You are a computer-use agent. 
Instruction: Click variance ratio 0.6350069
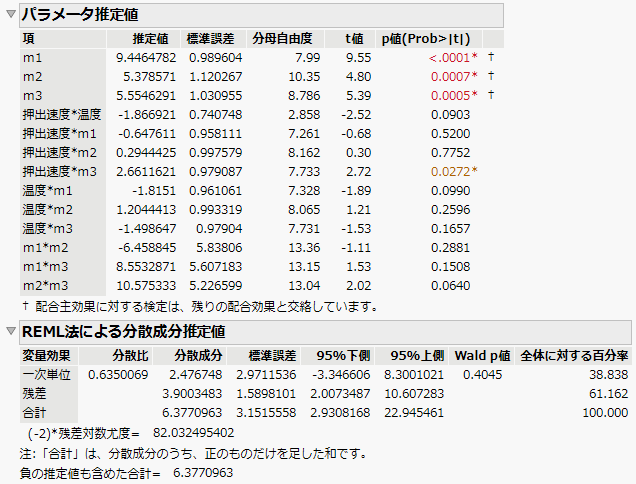coord(118,375)
